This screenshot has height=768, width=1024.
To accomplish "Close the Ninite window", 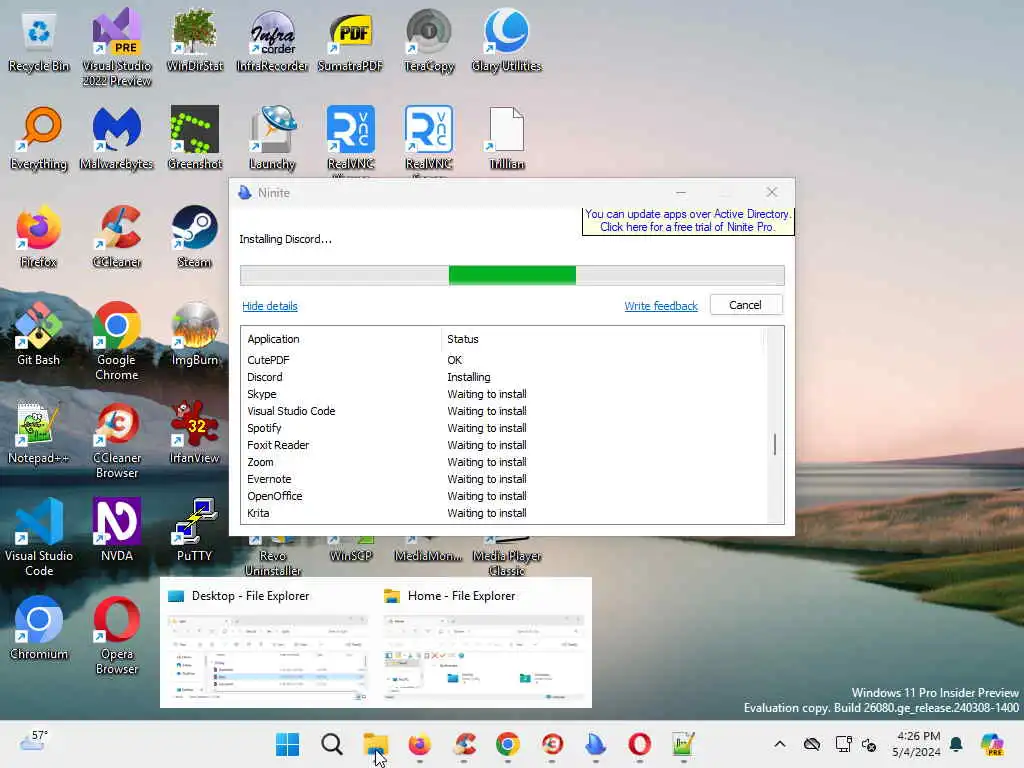I will [x=771, y=192].
